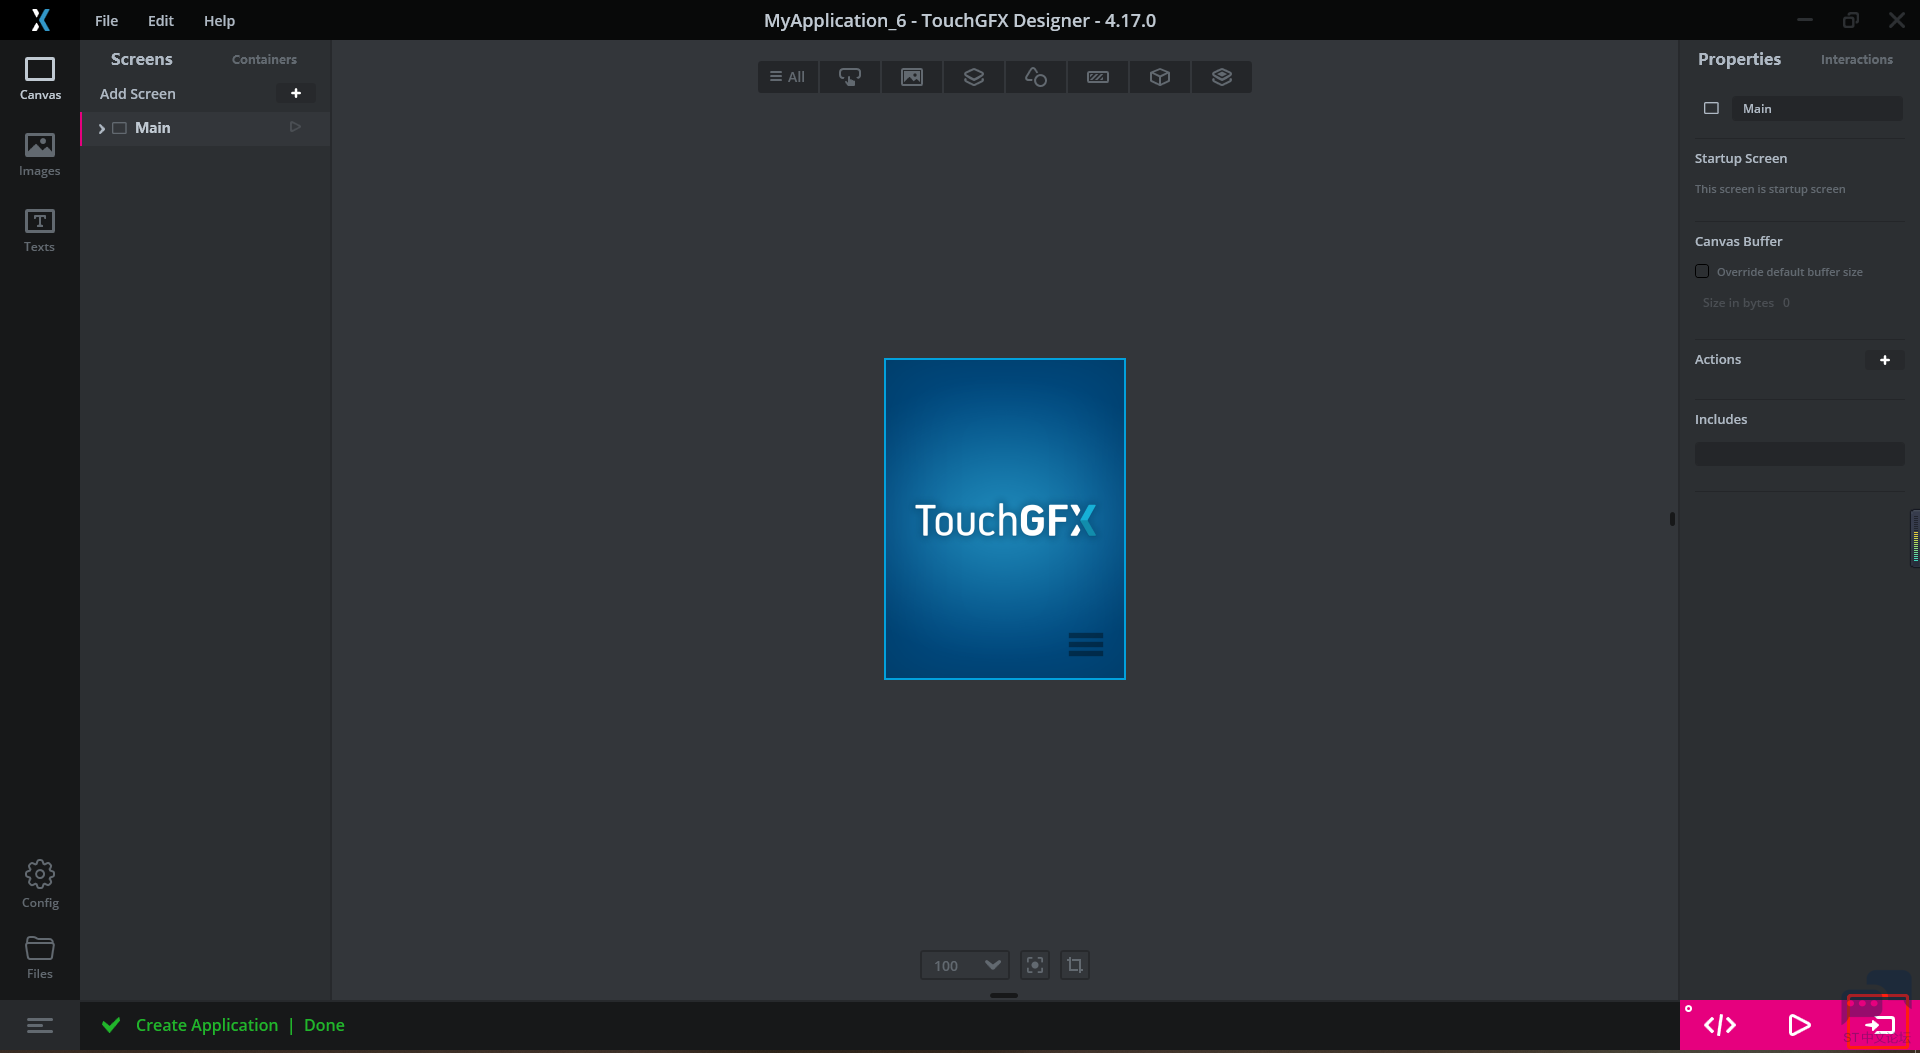The image size is (1920, 1053).
Task: Minimize the TouchGFX Designer window
Action: tap(1805, 20)
